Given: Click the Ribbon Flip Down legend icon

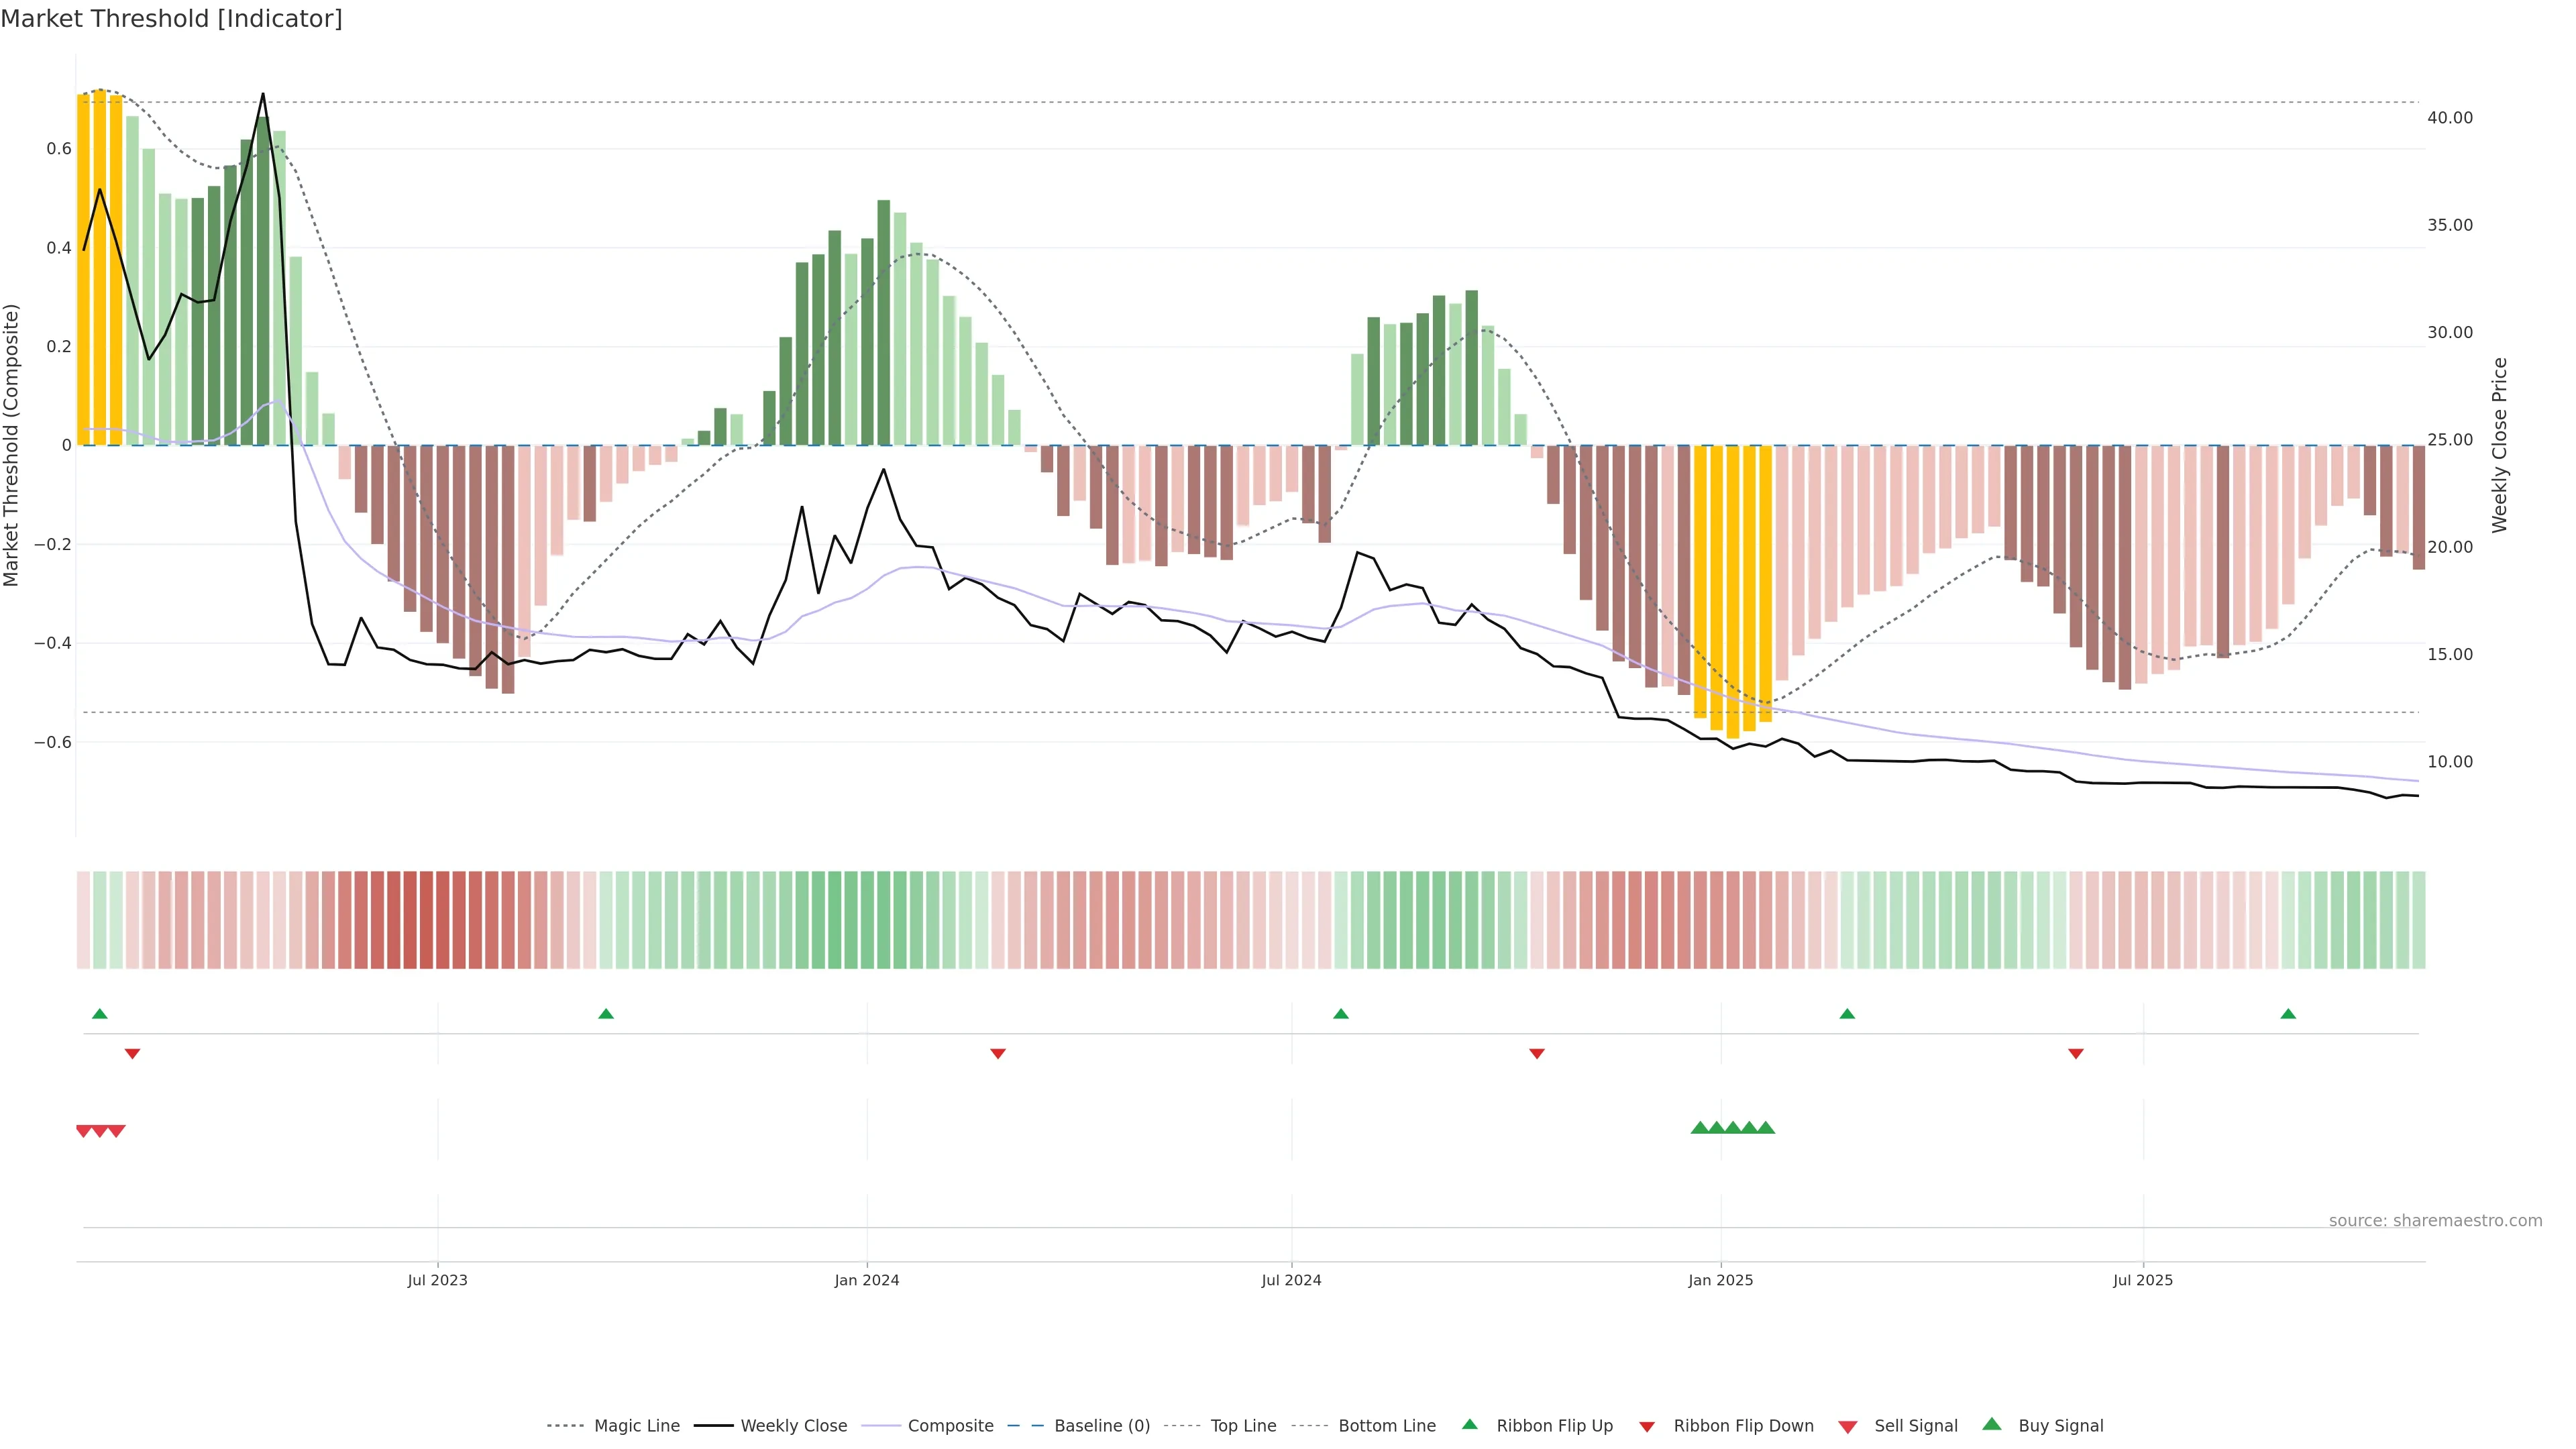Looking at the screenshot, I should point(1647,1427).
